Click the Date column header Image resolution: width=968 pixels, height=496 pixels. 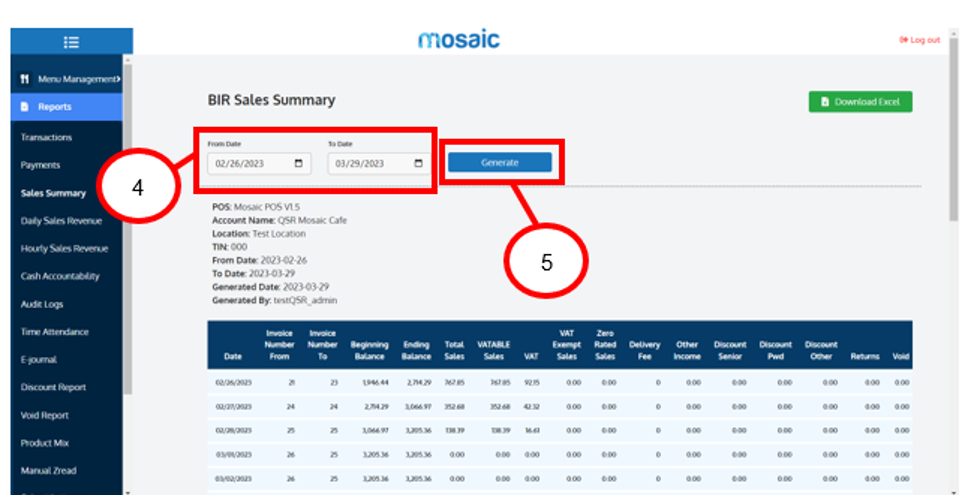233,356
